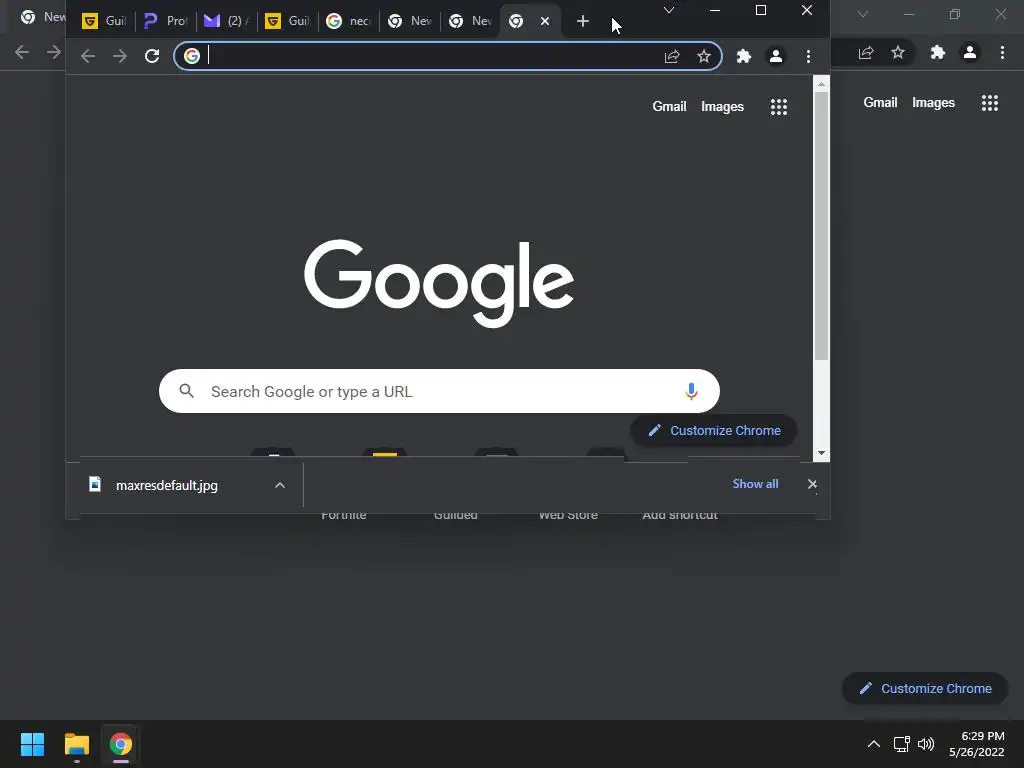The height and width of the screenshot is (768, 1024).
Task: Open profile avatar in front Chrome window
Action: click(775, 56)
